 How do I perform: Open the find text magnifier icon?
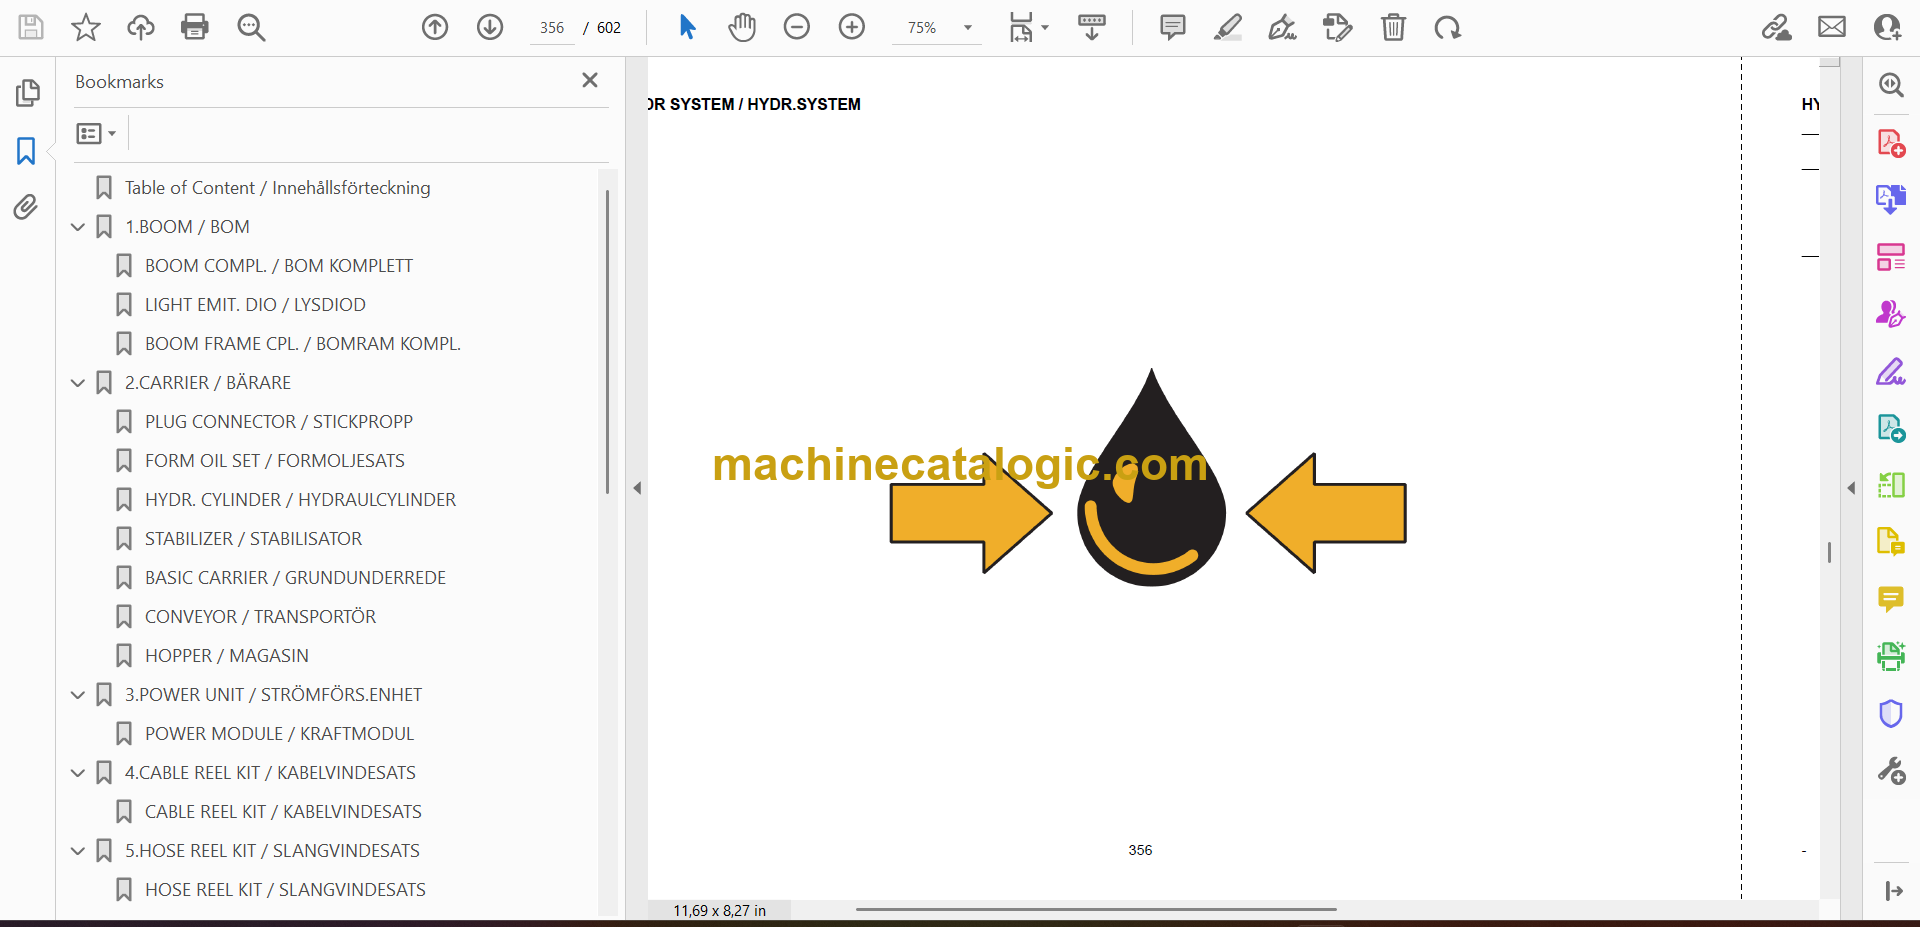click(251, 27)
